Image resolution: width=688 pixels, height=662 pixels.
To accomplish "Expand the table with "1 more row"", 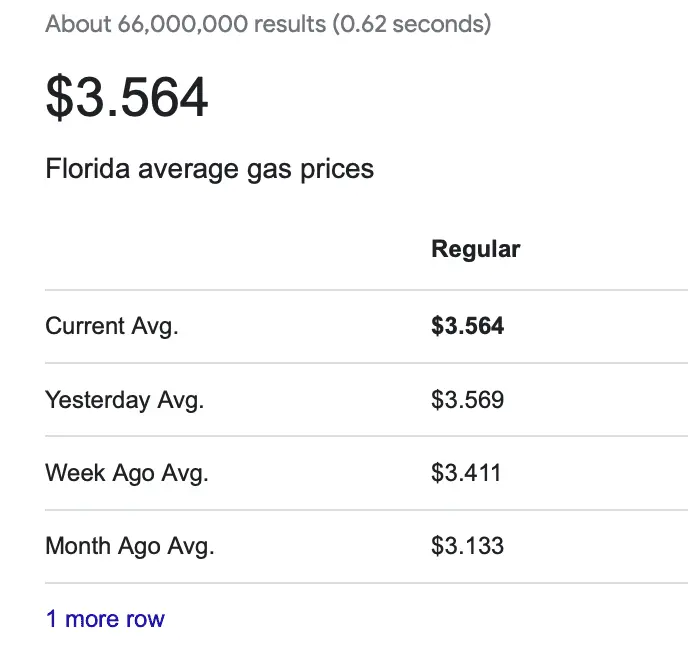I will click(x=105, y=619).
